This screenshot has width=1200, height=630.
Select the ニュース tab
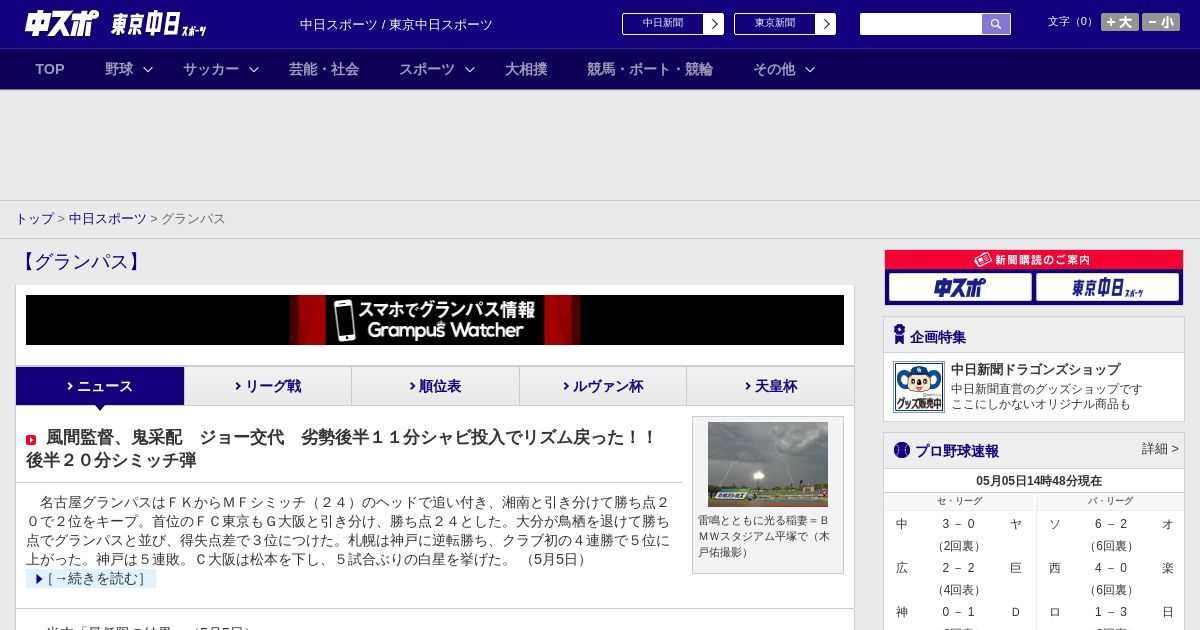click(100, 386)
